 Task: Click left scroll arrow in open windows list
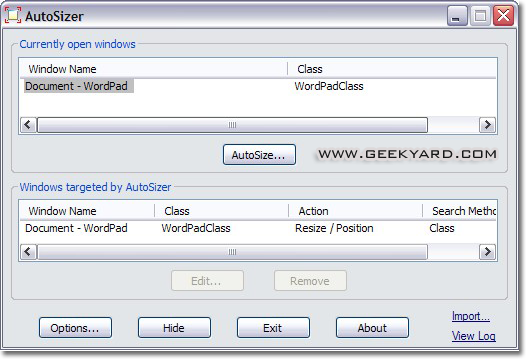(28, 125)
